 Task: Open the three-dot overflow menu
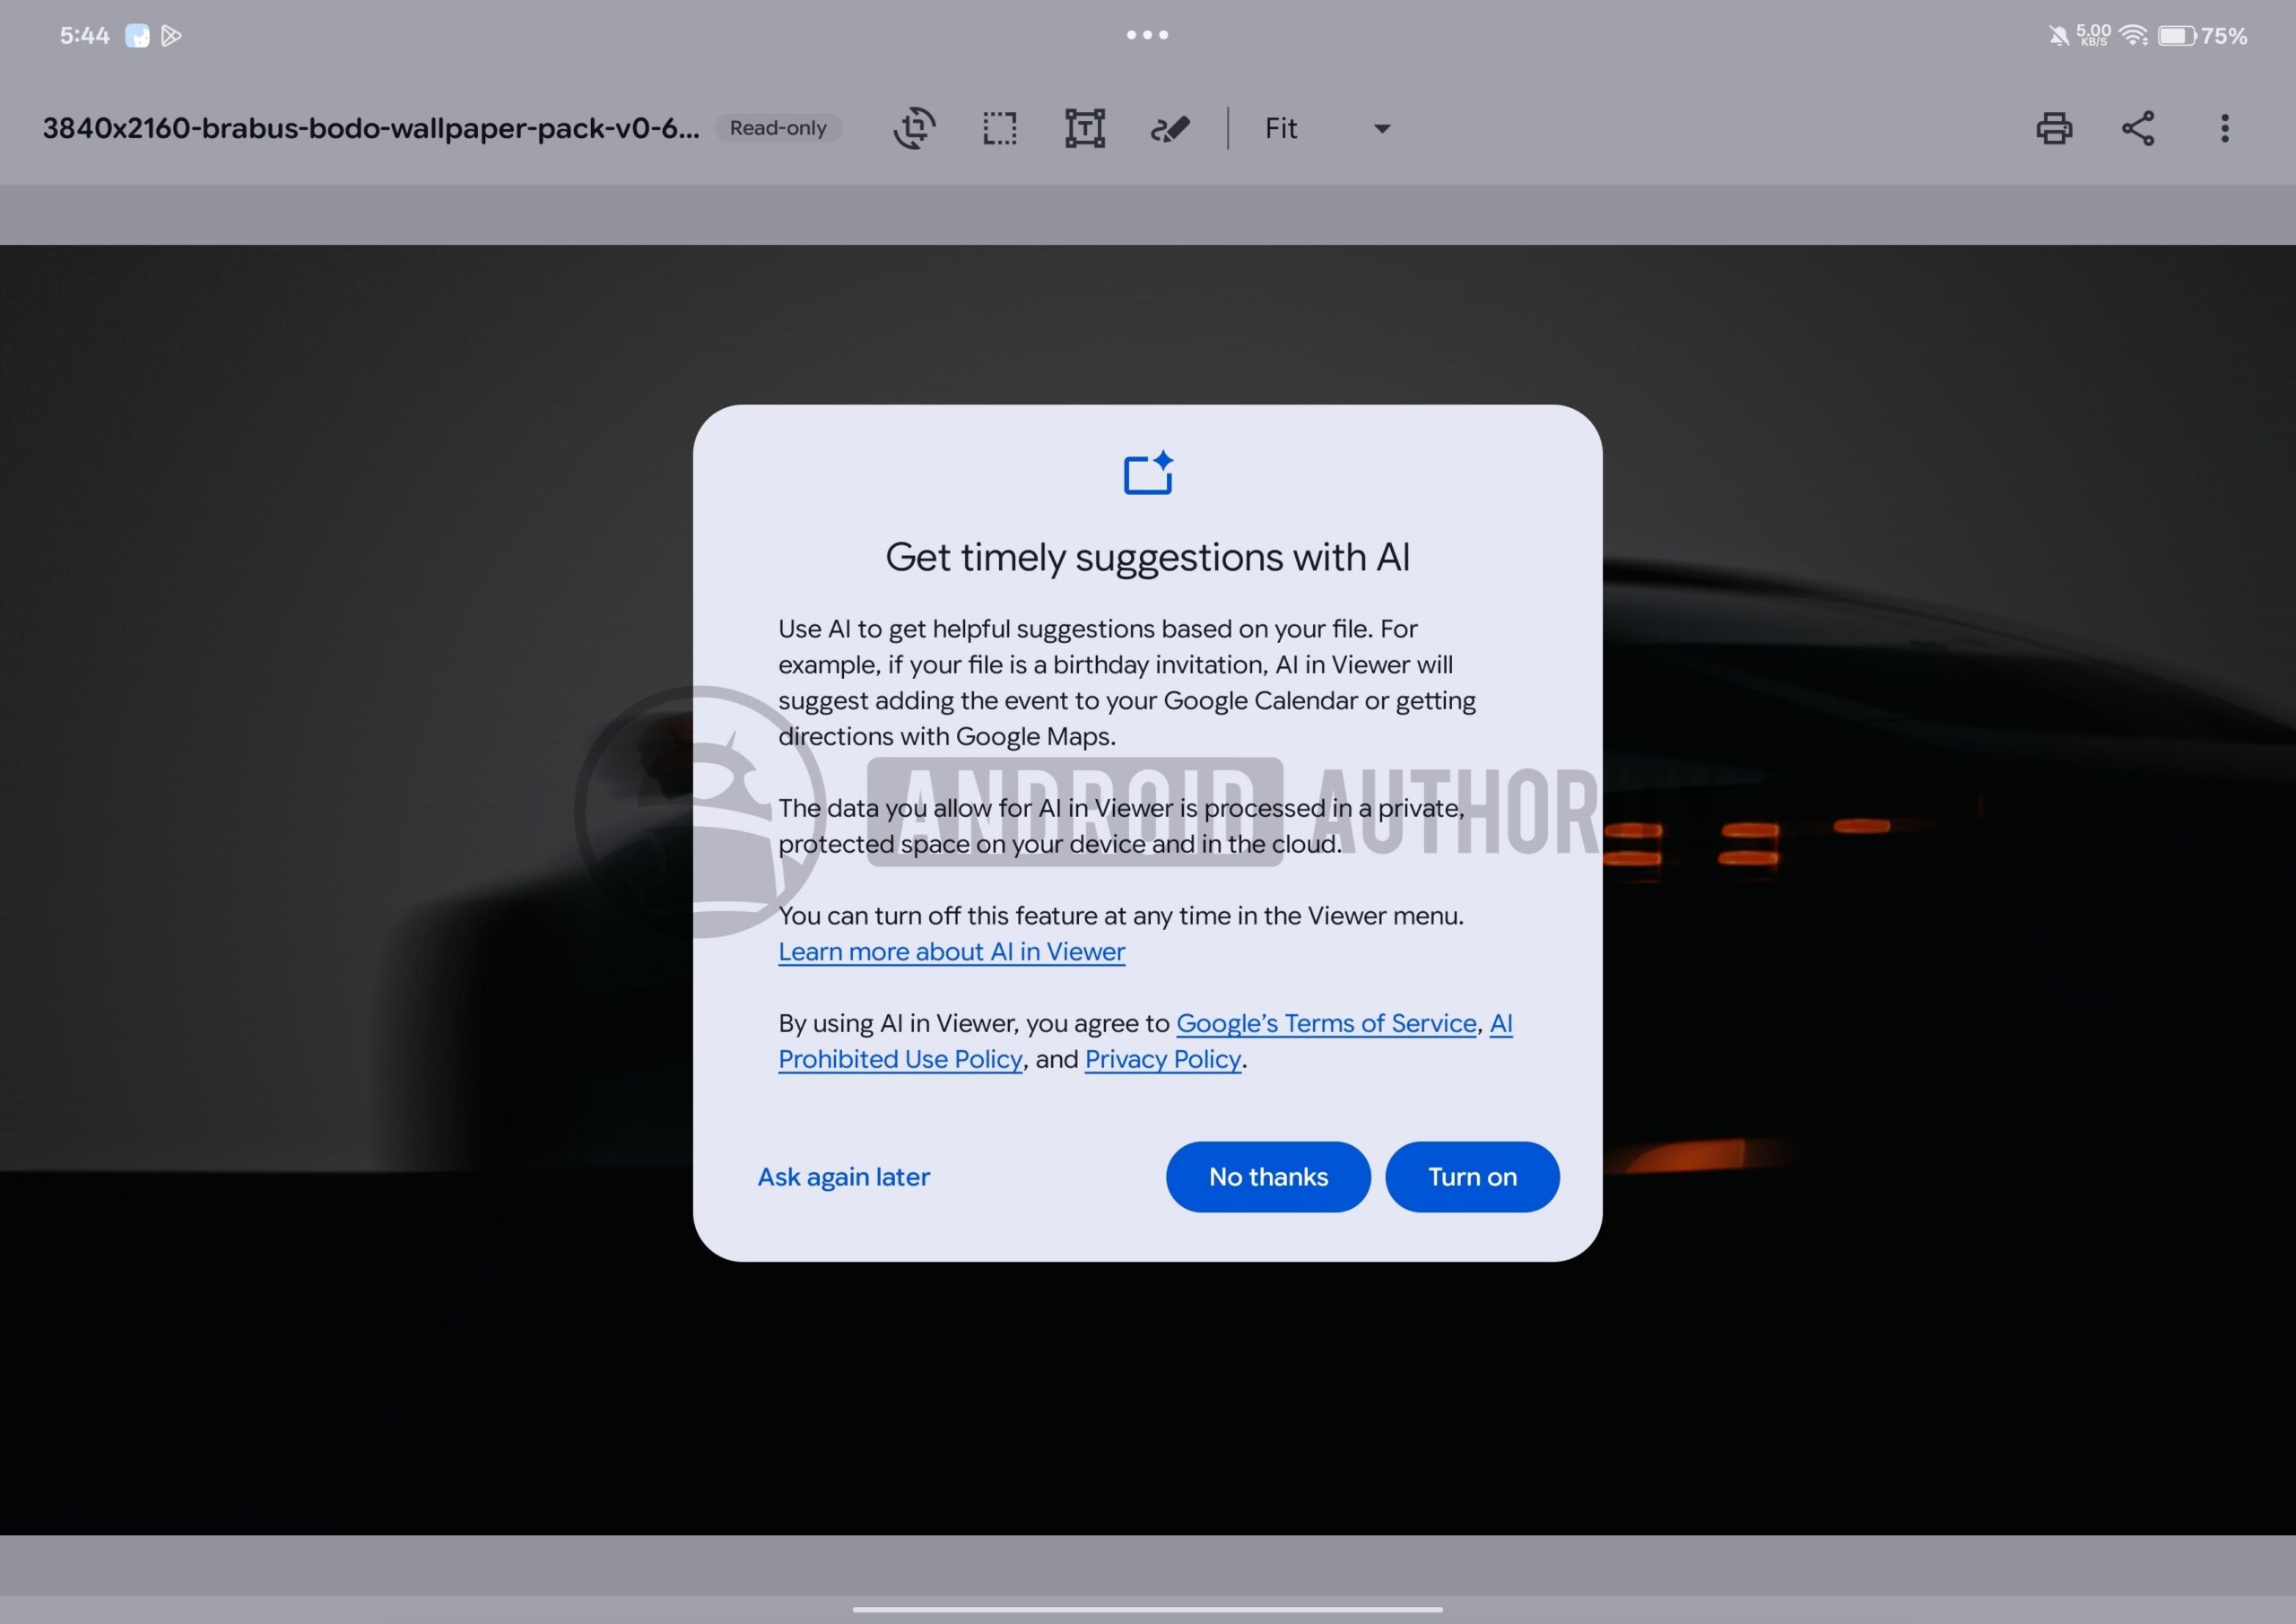(x=2225, y=128)
